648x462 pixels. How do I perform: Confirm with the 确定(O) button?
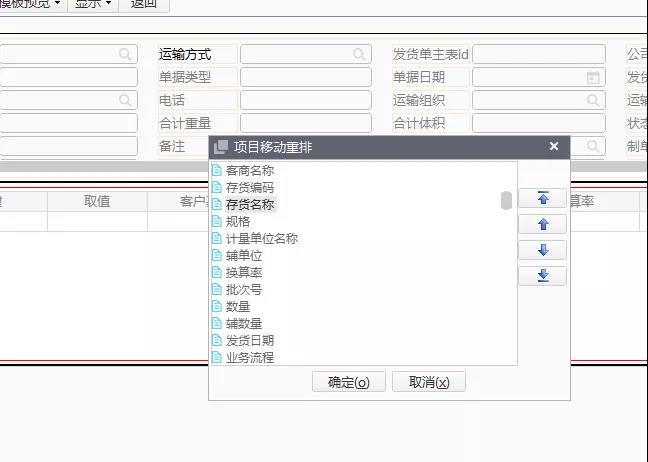(x=348, y=382)
